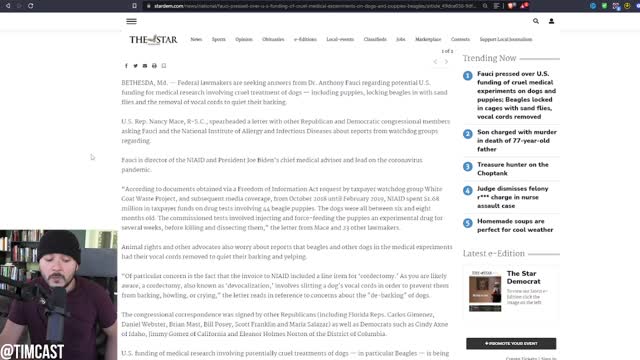Screen dimensions: 640x360
Task: Click the Promote Your Event button
Action: (x=511, y=343)
